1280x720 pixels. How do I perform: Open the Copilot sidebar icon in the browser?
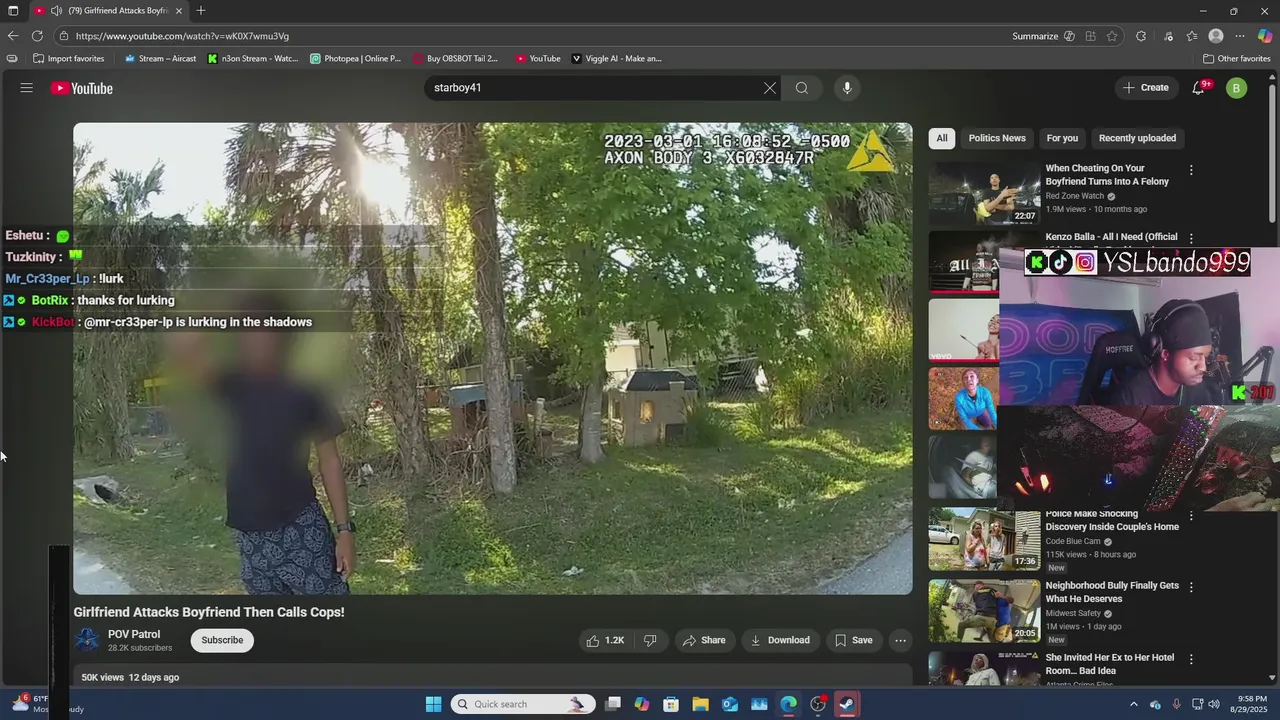1265,36
